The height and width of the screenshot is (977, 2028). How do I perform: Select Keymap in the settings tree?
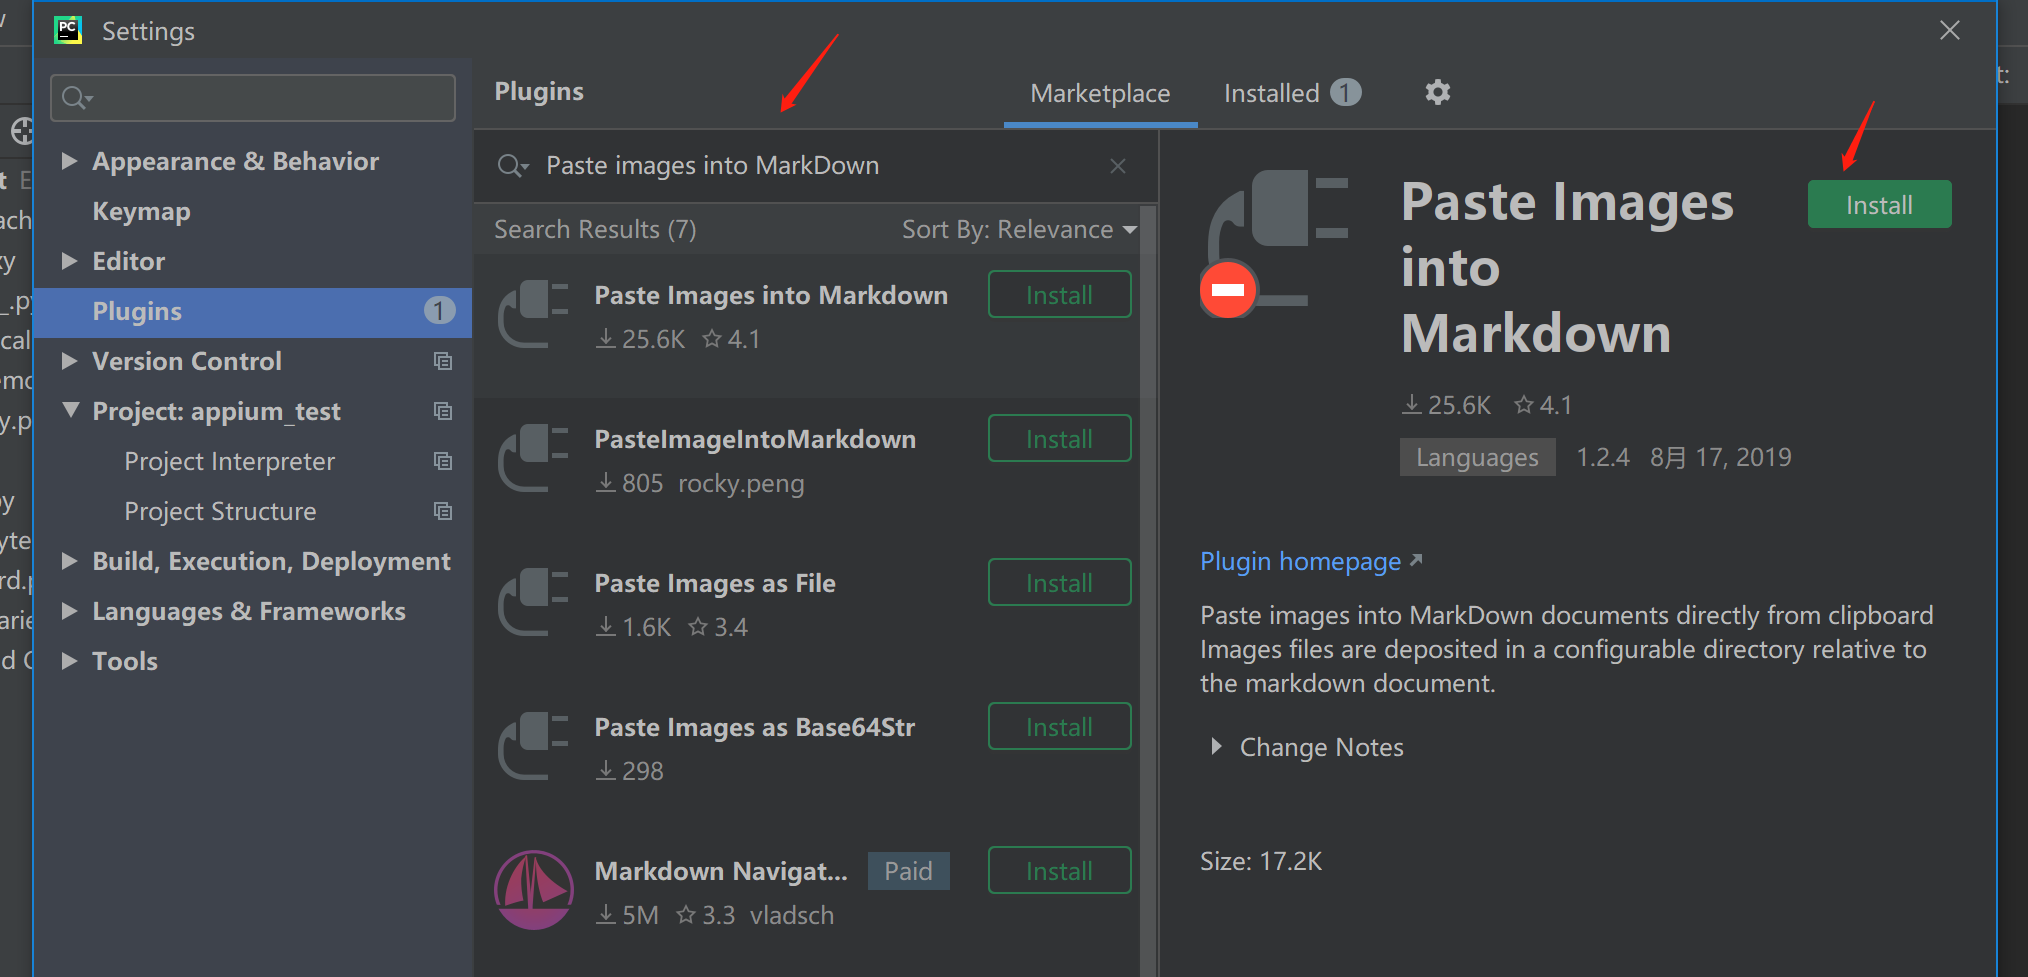[x=141, y=211]
